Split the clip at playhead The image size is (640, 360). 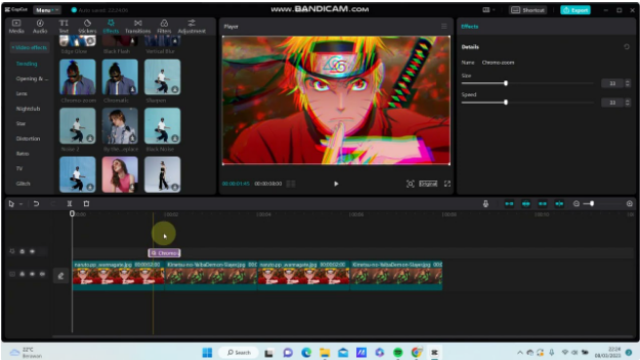[69, 204]
